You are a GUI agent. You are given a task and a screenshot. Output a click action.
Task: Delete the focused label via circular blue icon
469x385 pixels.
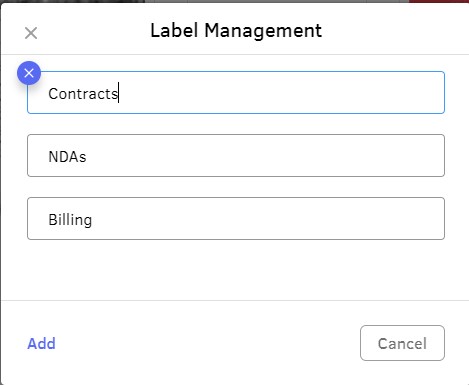click(29, 73)
